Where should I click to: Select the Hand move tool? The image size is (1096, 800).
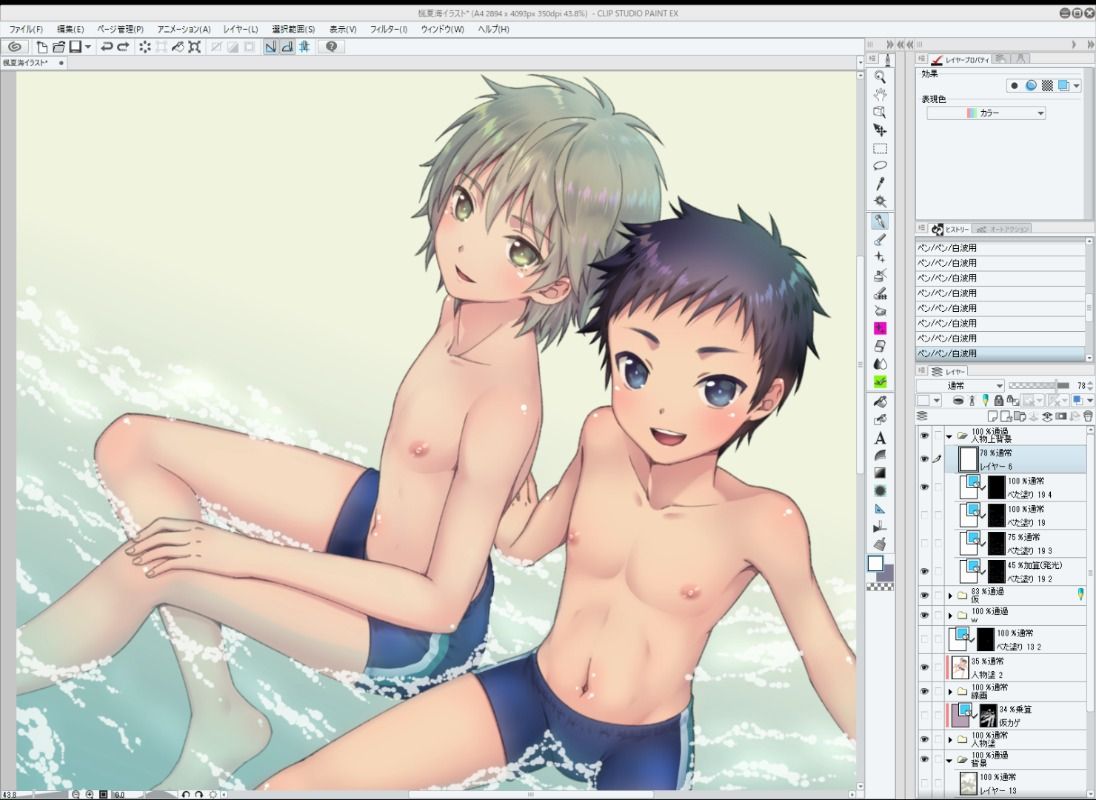880,94
